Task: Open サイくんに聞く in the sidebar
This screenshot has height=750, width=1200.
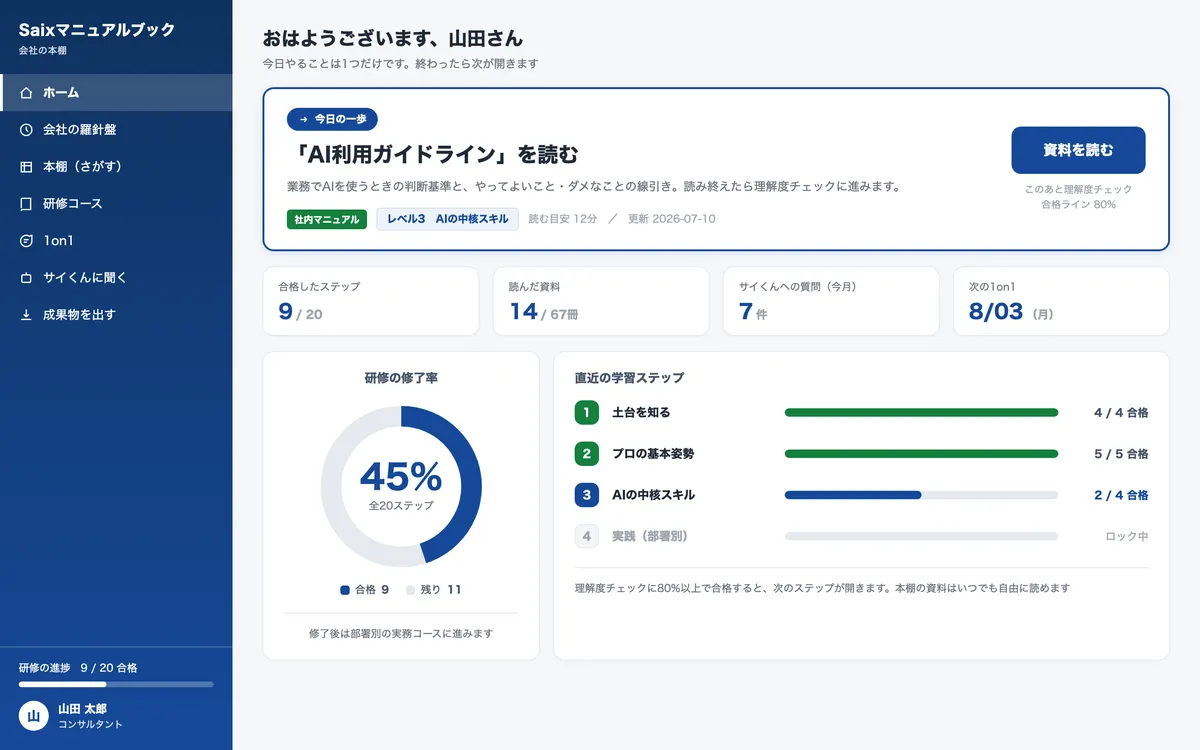Action: [116, 278]
